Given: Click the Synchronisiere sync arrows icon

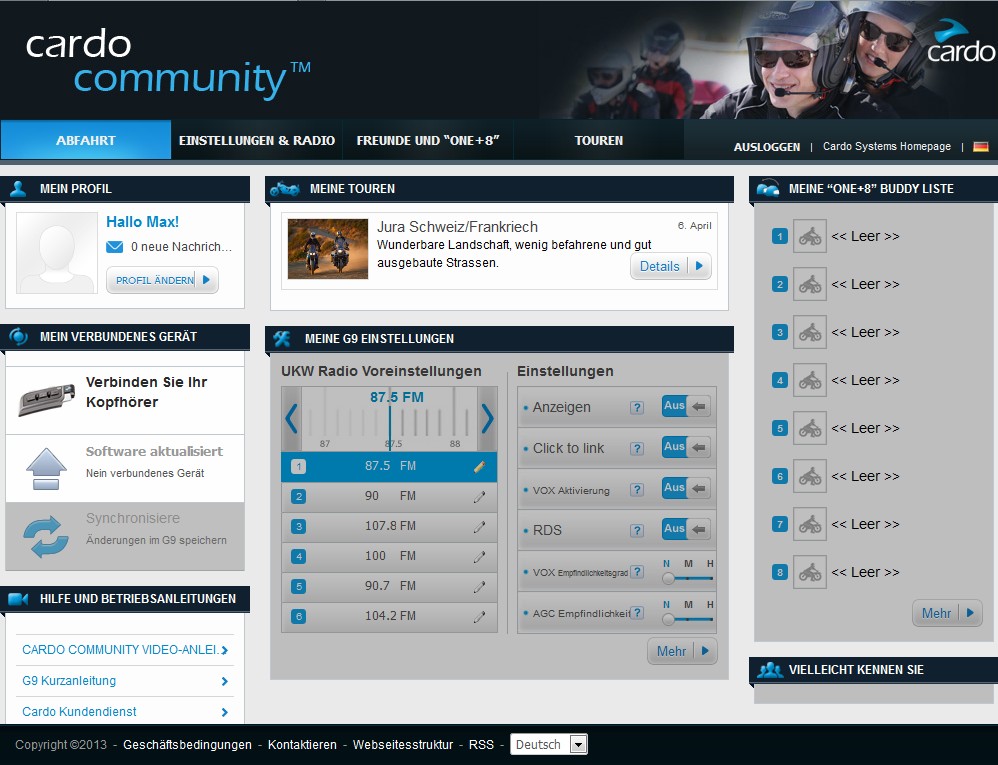Looking at the screenshot, I should pyautogui.click(x=46, y=537).
